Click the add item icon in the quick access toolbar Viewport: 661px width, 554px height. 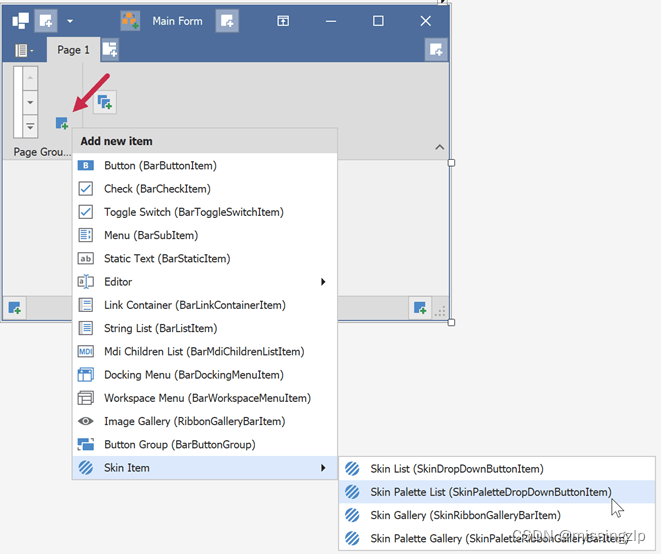point(45,20)
